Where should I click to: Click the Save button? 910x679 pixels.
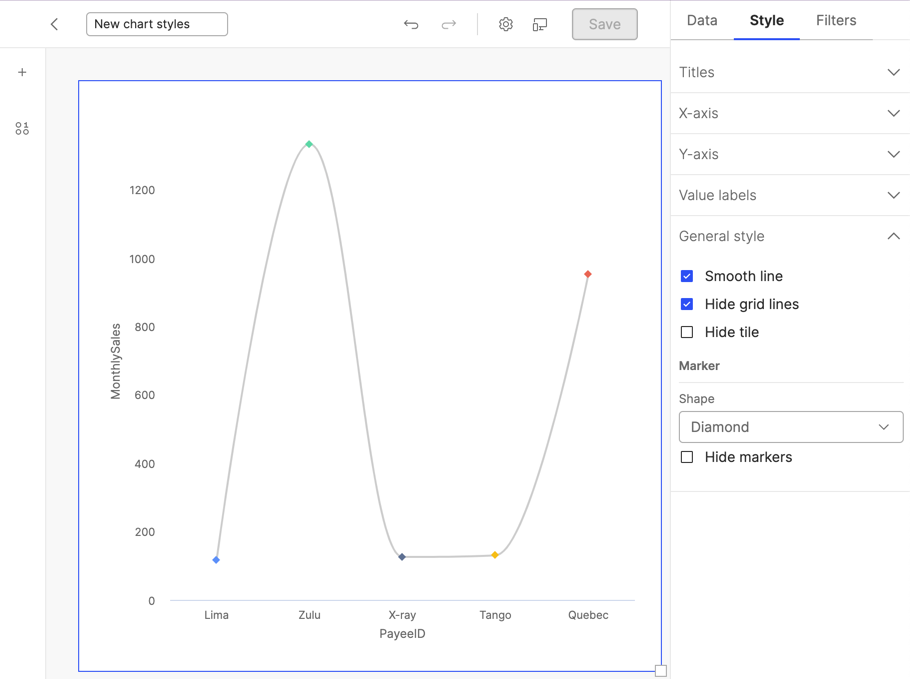(x=604, y=24)
